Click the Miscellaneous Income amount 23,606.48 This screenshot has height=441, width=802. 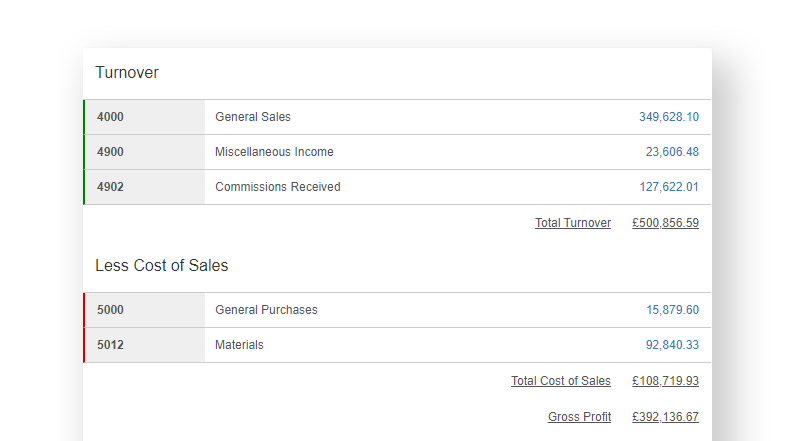671,152
